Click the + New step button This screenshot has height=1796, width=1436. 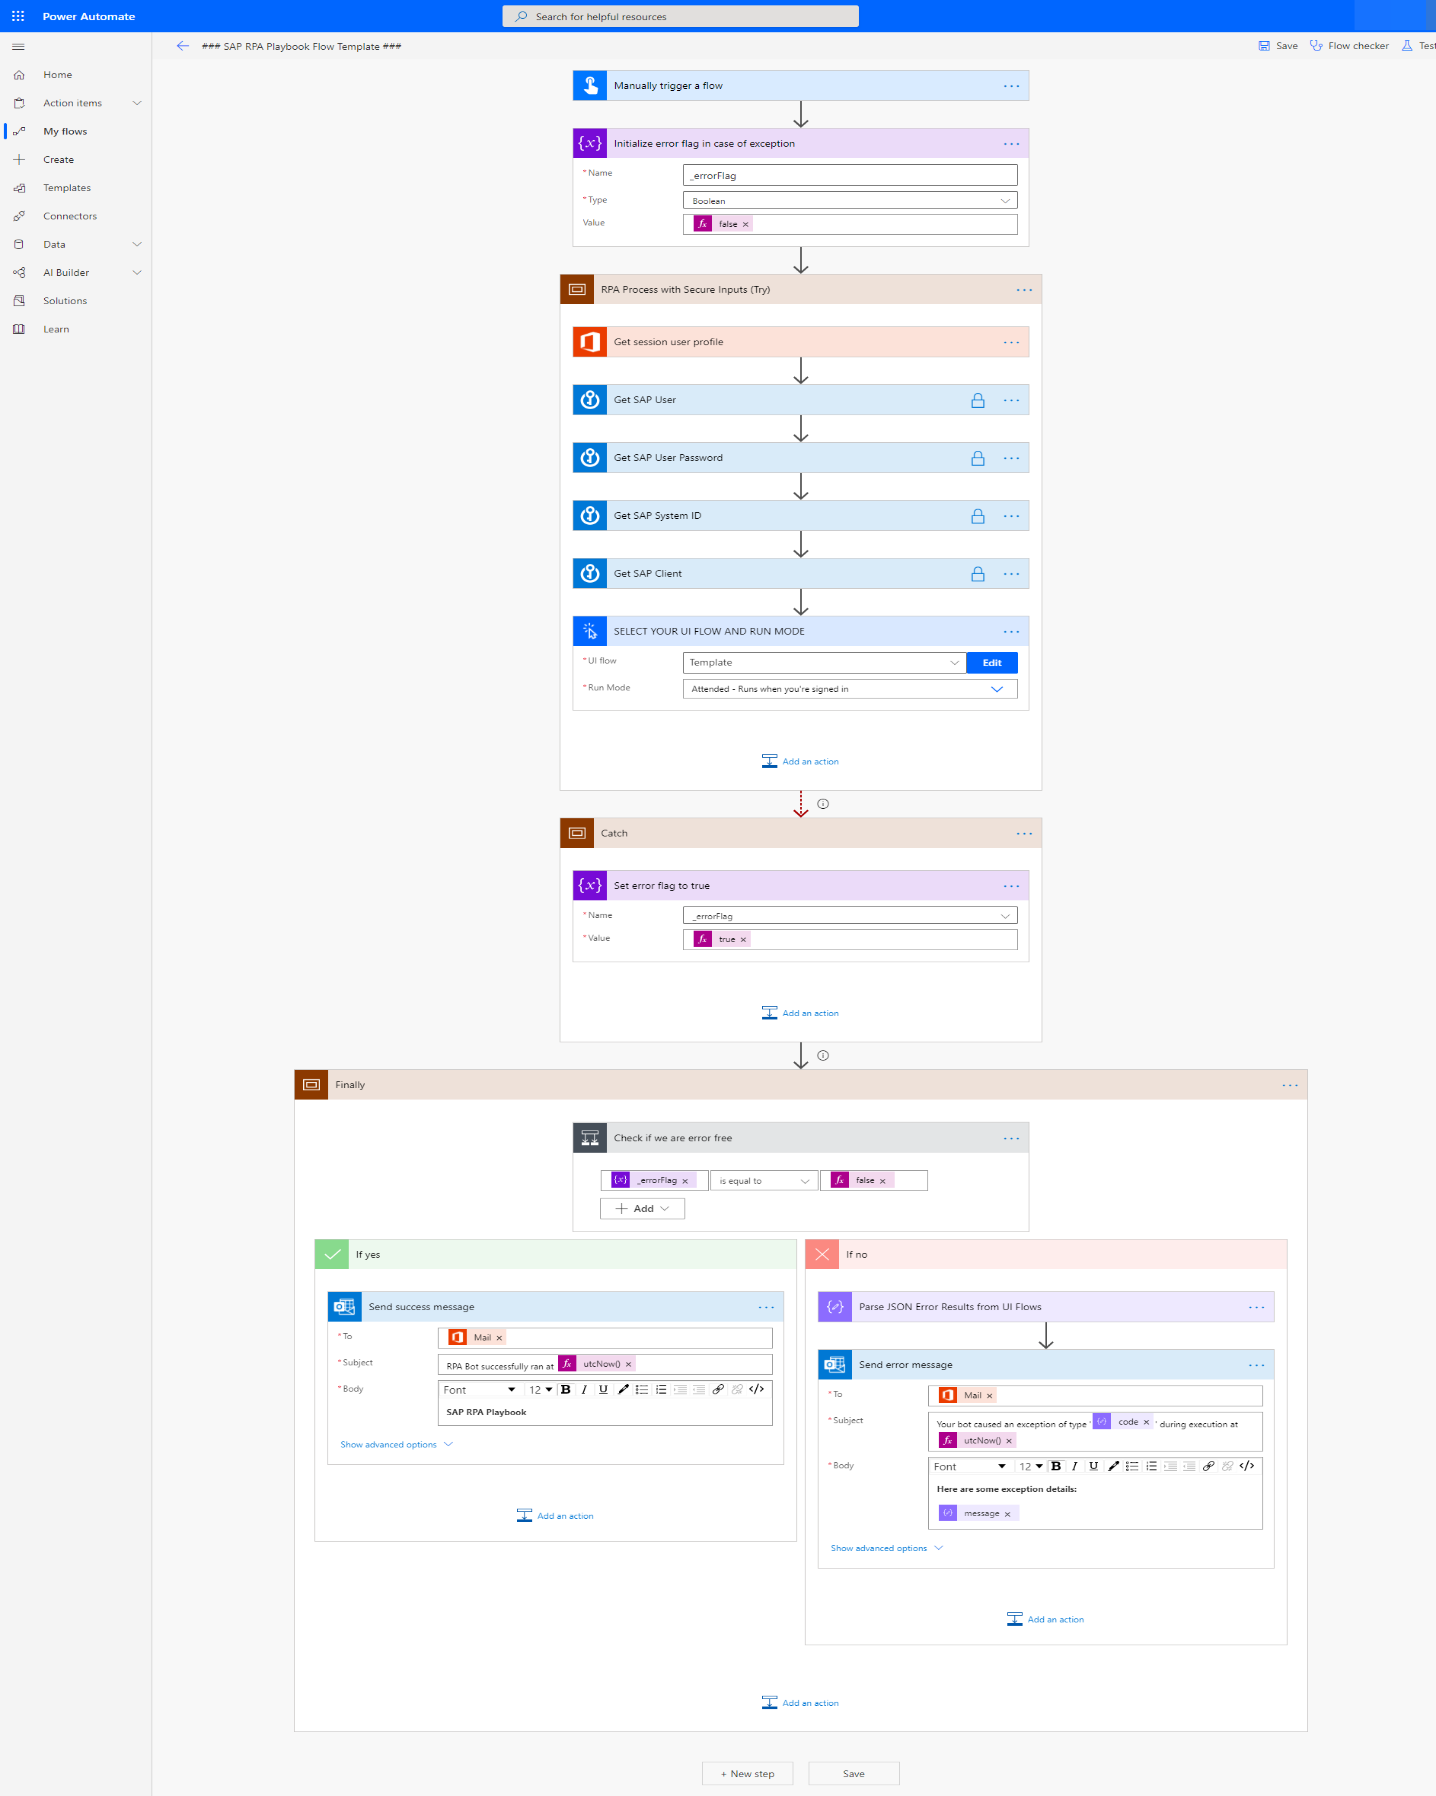tap(747, 1773)
